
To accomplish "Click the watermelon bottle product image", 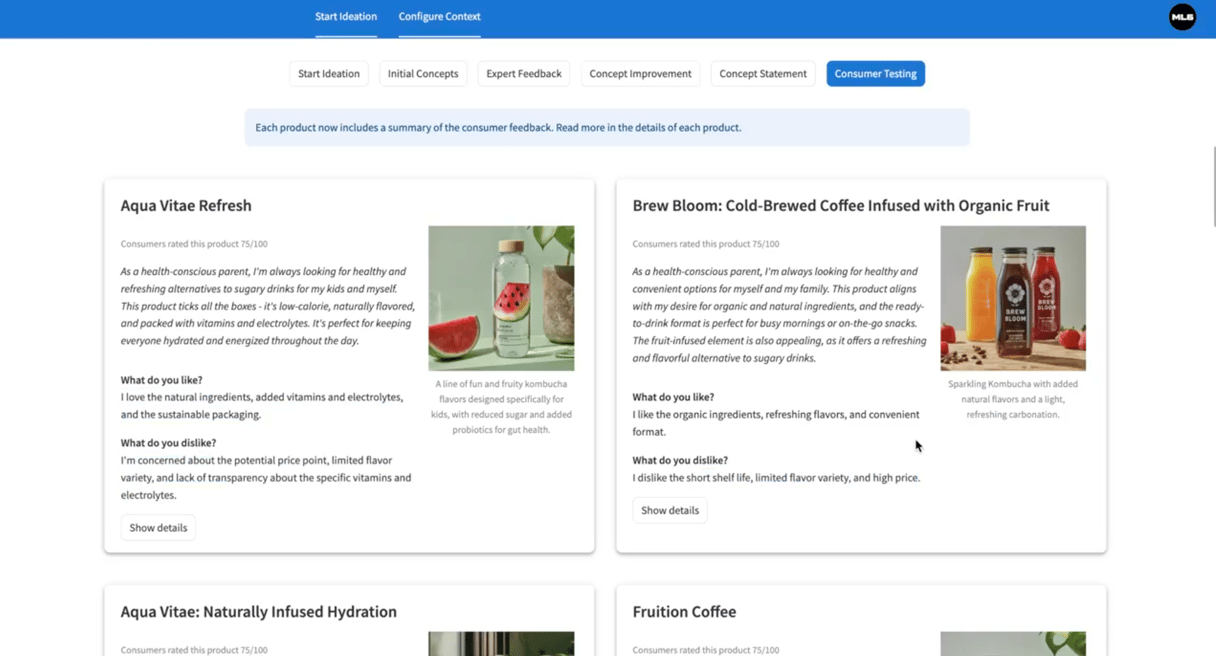I will click(501, 298).
